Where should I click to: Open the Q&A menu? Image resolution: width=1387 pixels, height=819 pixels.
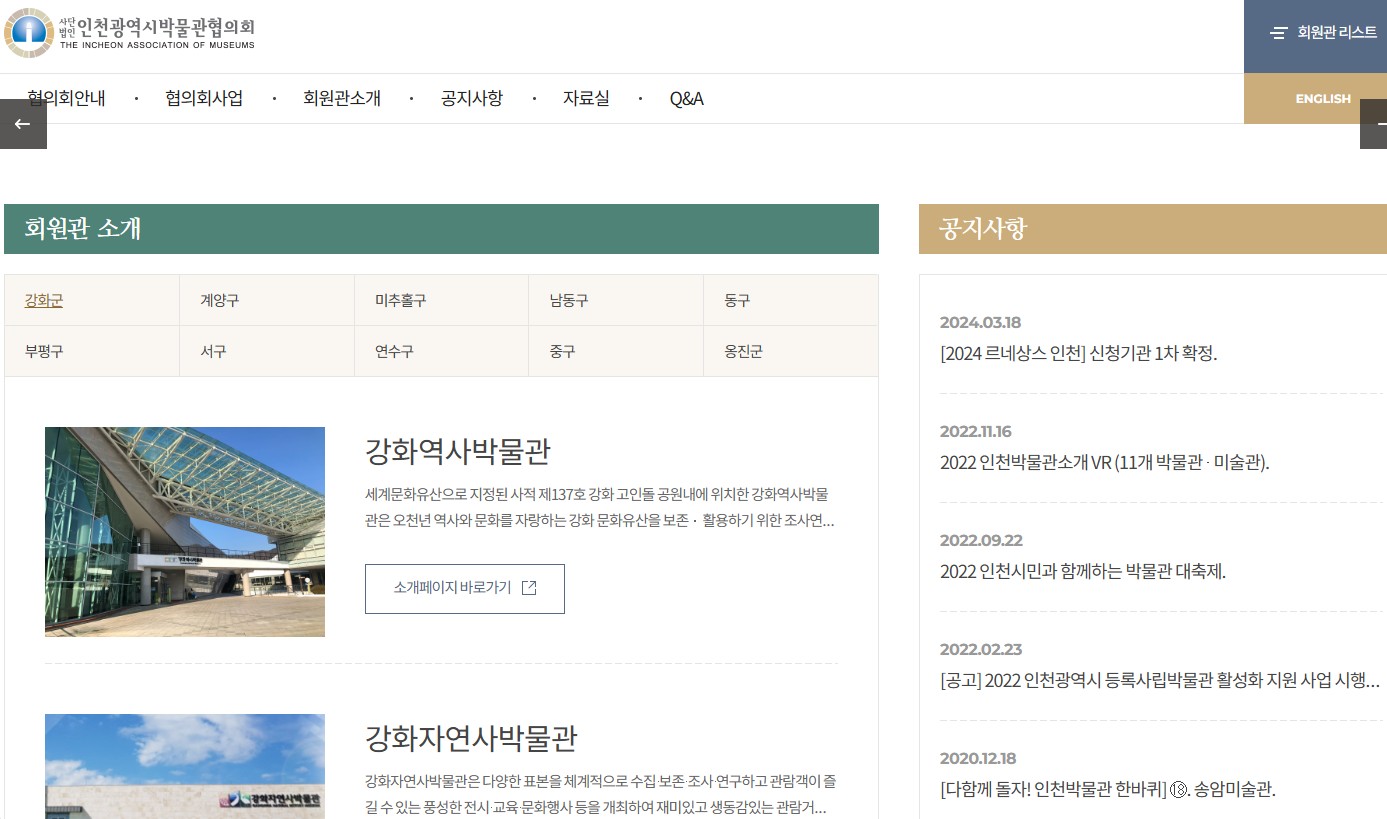pyautogui.click(x=687, y=99)
